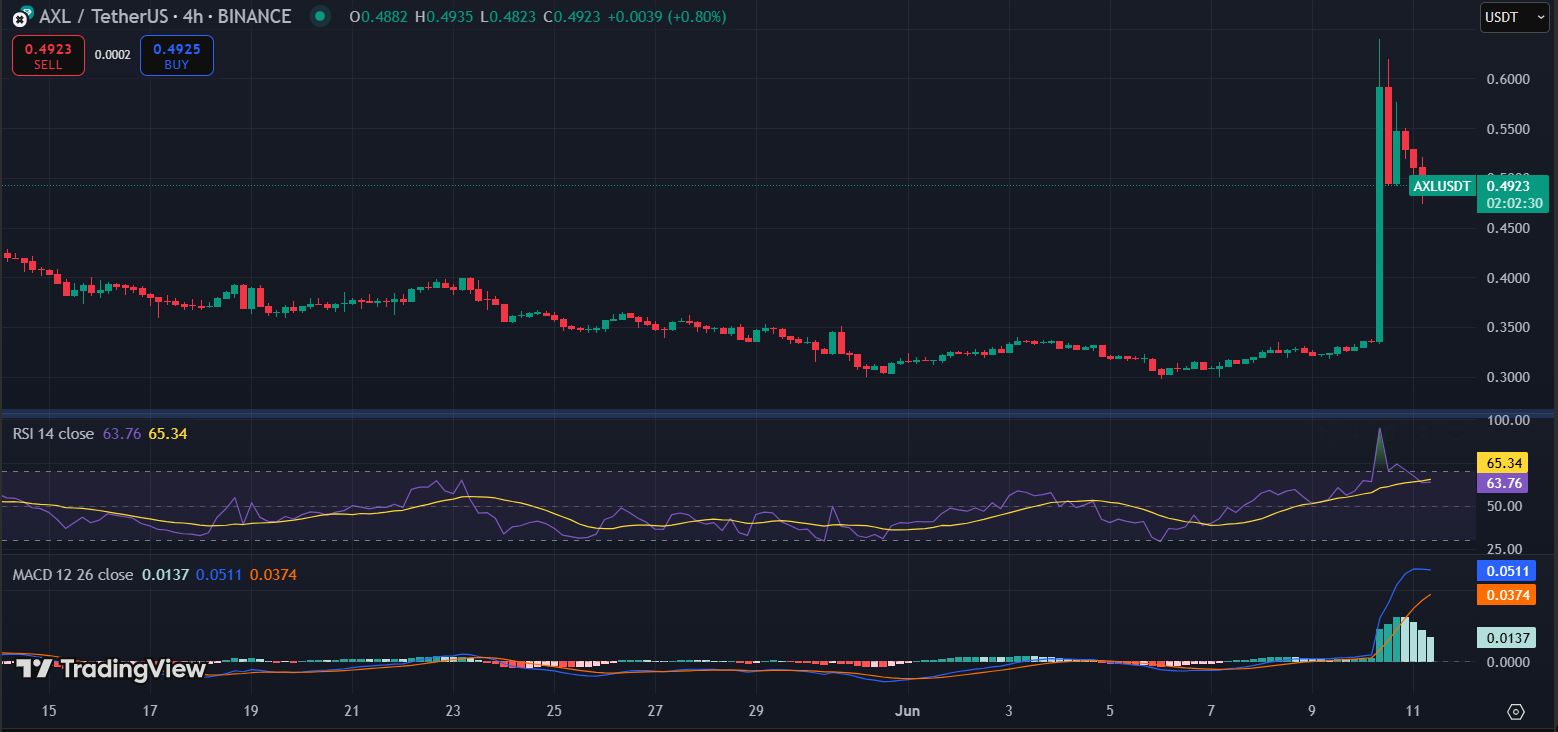The width and height of the screenshot is (1558, 732).
Task: Click the red SELL 0.4923 button
Action: pos(48,56)
